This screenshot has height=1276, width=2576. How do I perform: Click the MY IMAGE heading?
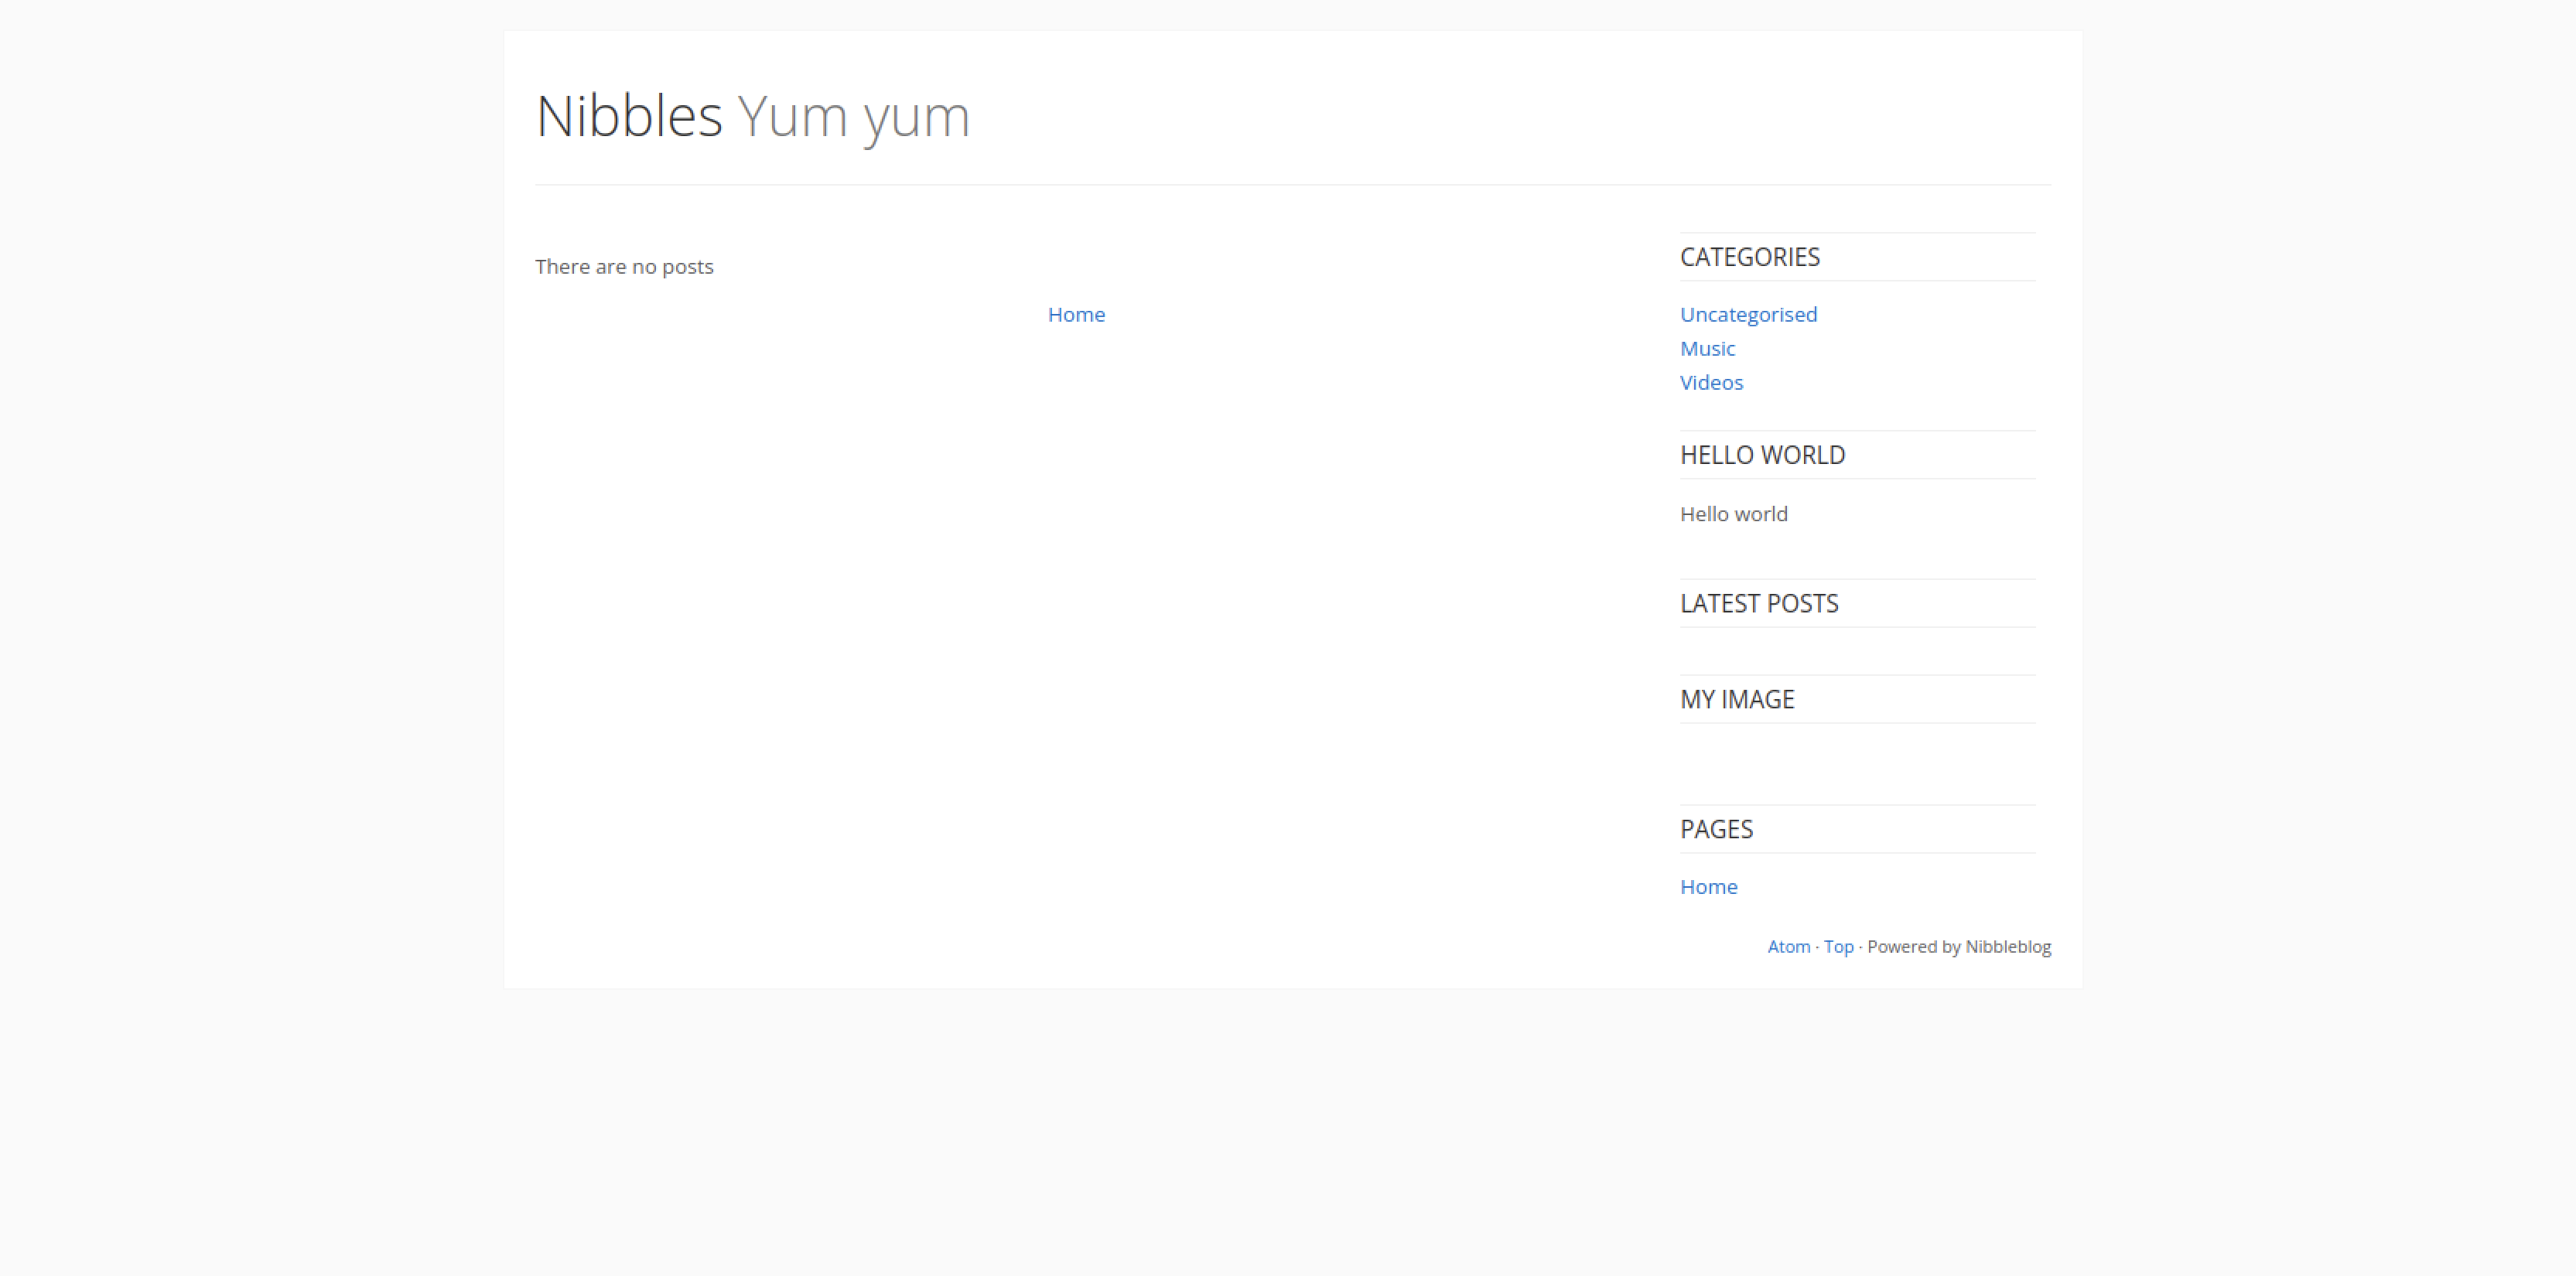click(x=1737, y=700)
